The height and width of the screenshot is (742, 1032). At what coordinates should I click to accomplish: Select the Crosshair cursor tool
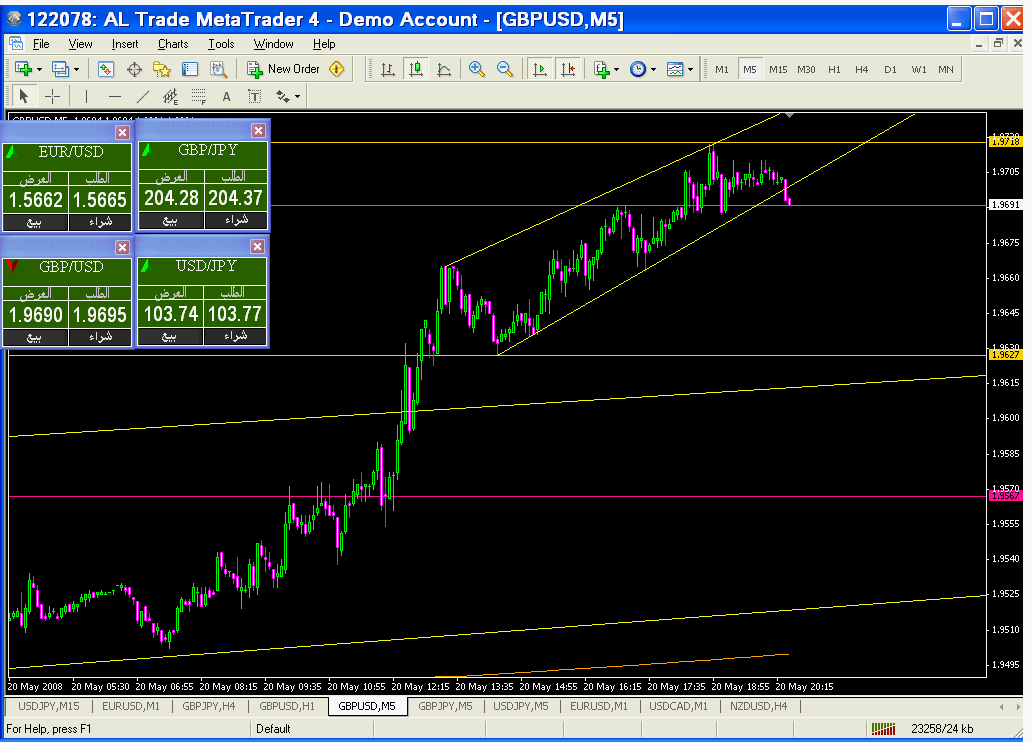tap(53, 96)
